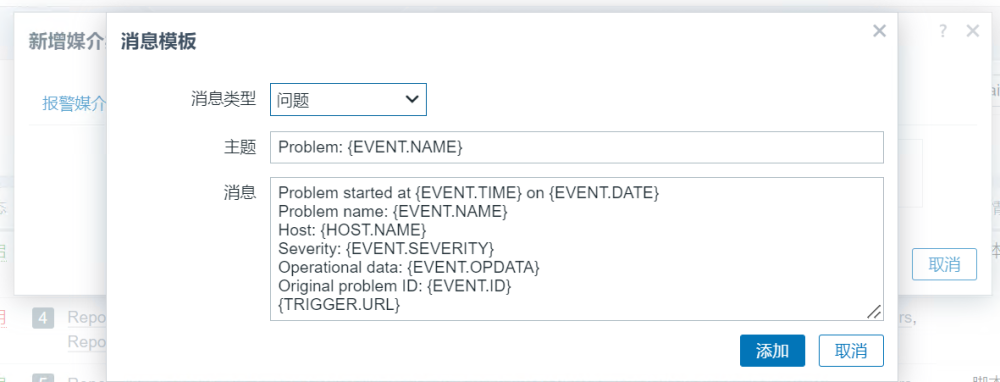Grab the textarea resize handle corner
Viewport: 1000px width, 382px height.
point(874,311)
